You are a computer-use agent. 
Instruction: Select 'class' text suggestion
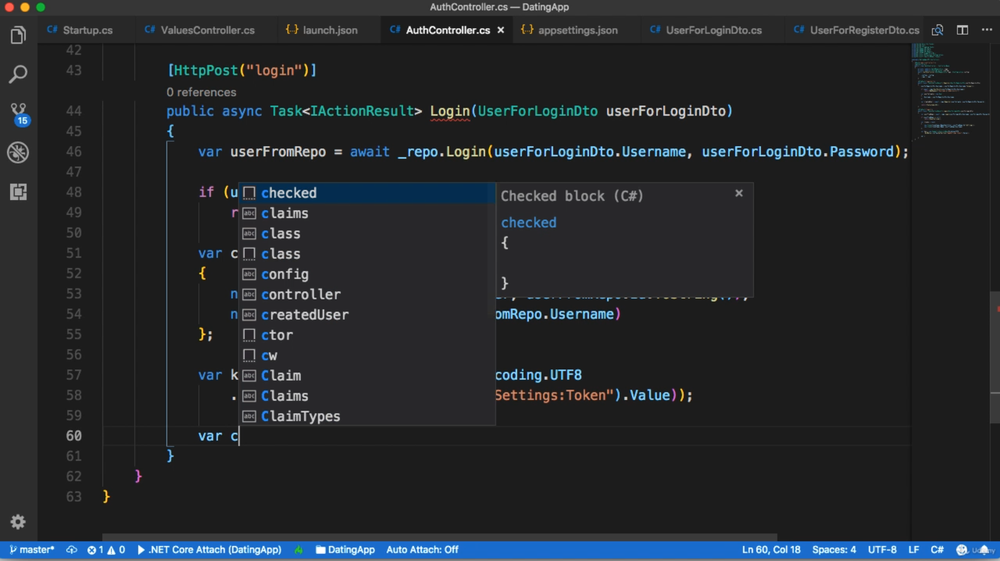pos(367,234)
